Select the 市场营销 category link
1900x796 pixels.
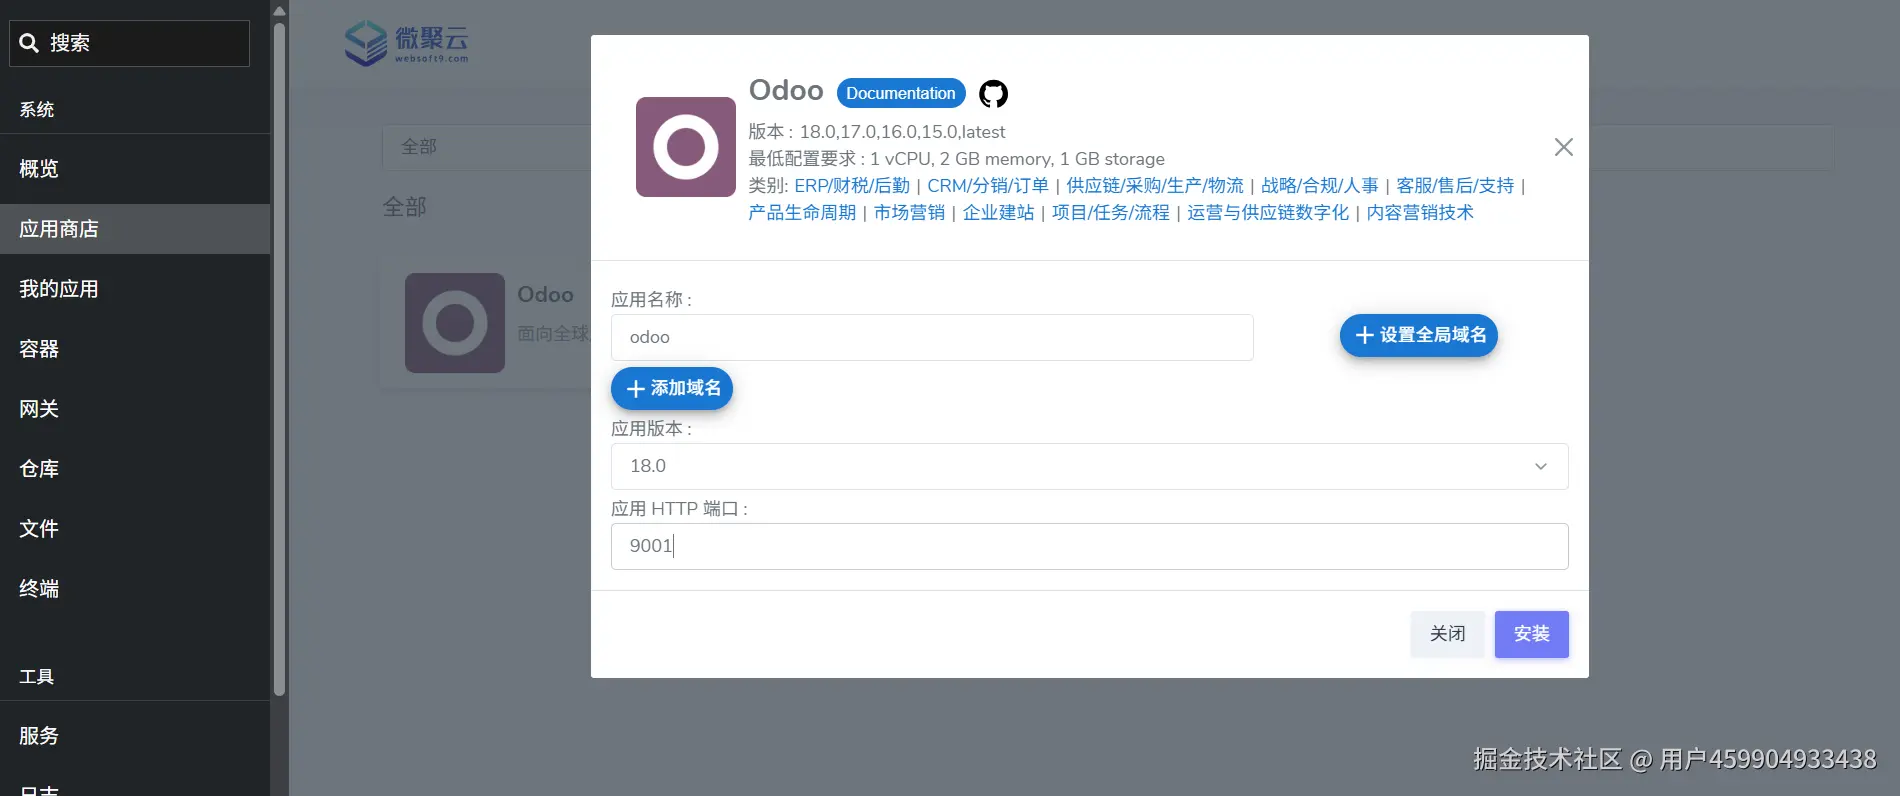[909, 213]
